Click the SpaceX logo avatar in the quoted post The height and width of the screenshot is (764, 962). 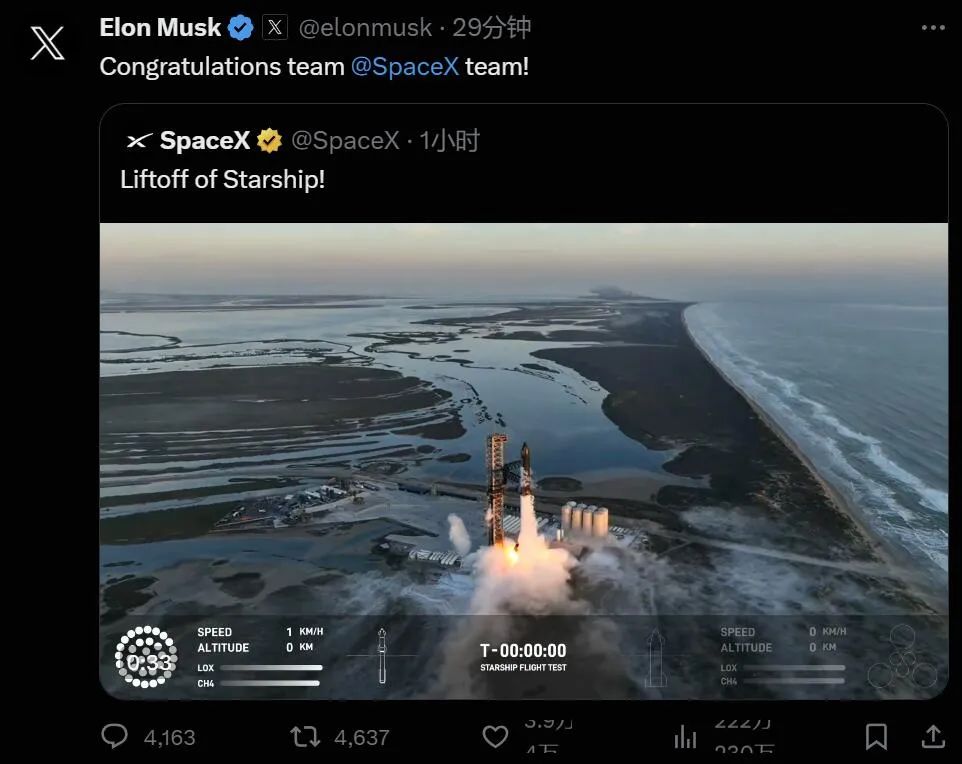[x=139, y=141]
